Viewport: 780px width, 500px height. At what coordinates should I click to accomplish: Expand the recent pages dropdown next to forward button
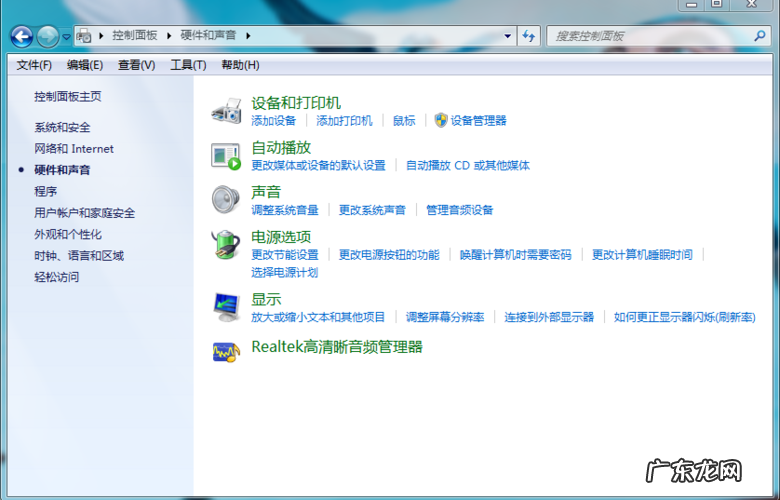tap(66, 37)
